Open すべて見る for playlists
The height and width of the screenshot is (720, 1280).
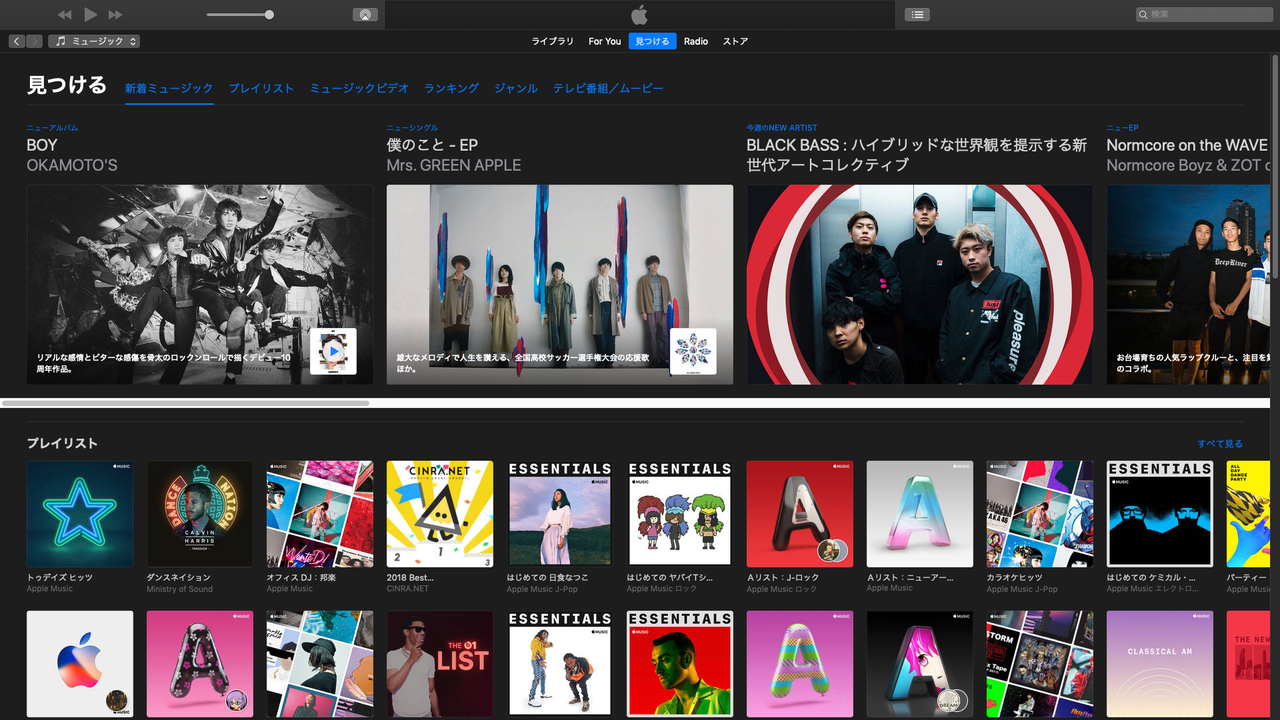click(1220, 443)
